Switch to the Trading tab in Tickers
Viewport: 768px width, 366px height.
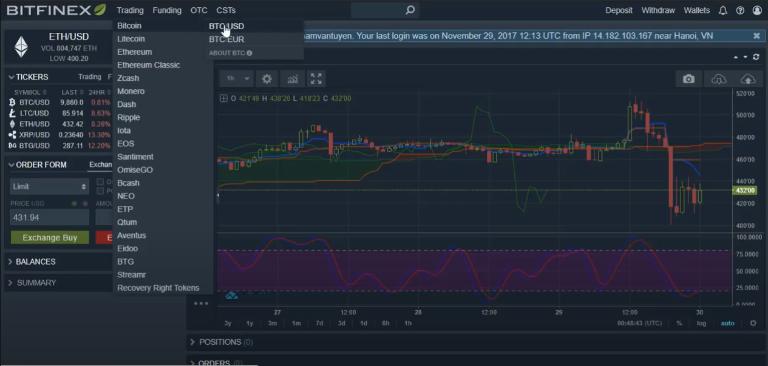tap(90, 77)
